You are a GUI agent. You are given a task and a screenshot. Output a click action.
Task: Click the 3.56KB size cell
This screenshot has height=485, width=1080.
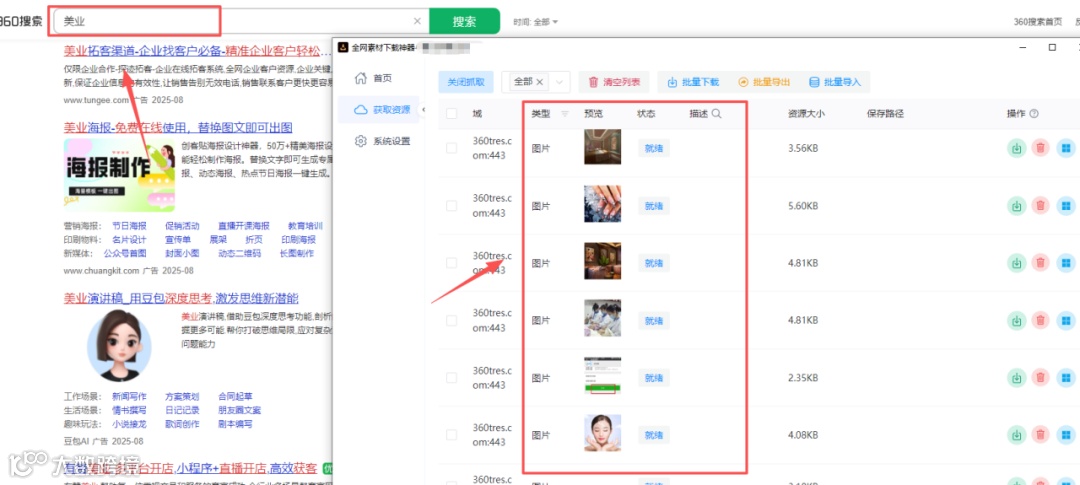pos(803,148)
